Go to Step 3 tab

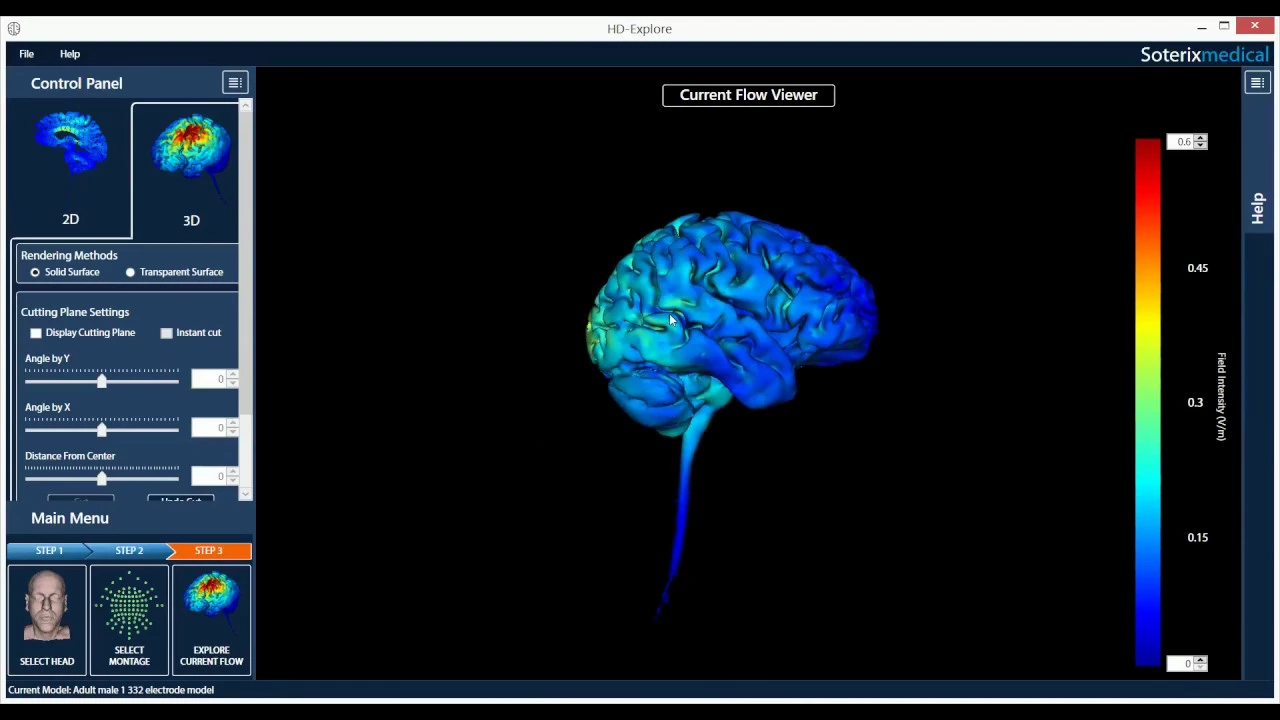(x=209, y=551)
